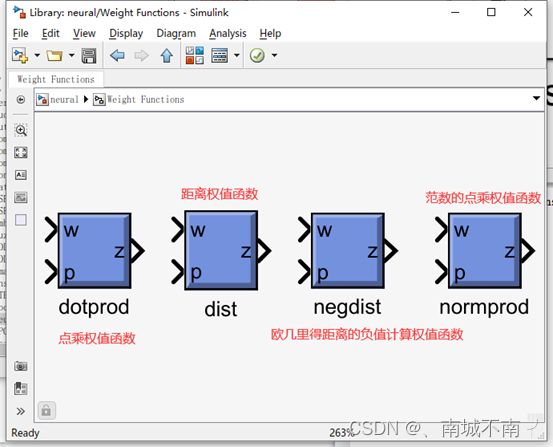Select the dotprod block

[x=95, y=250]
